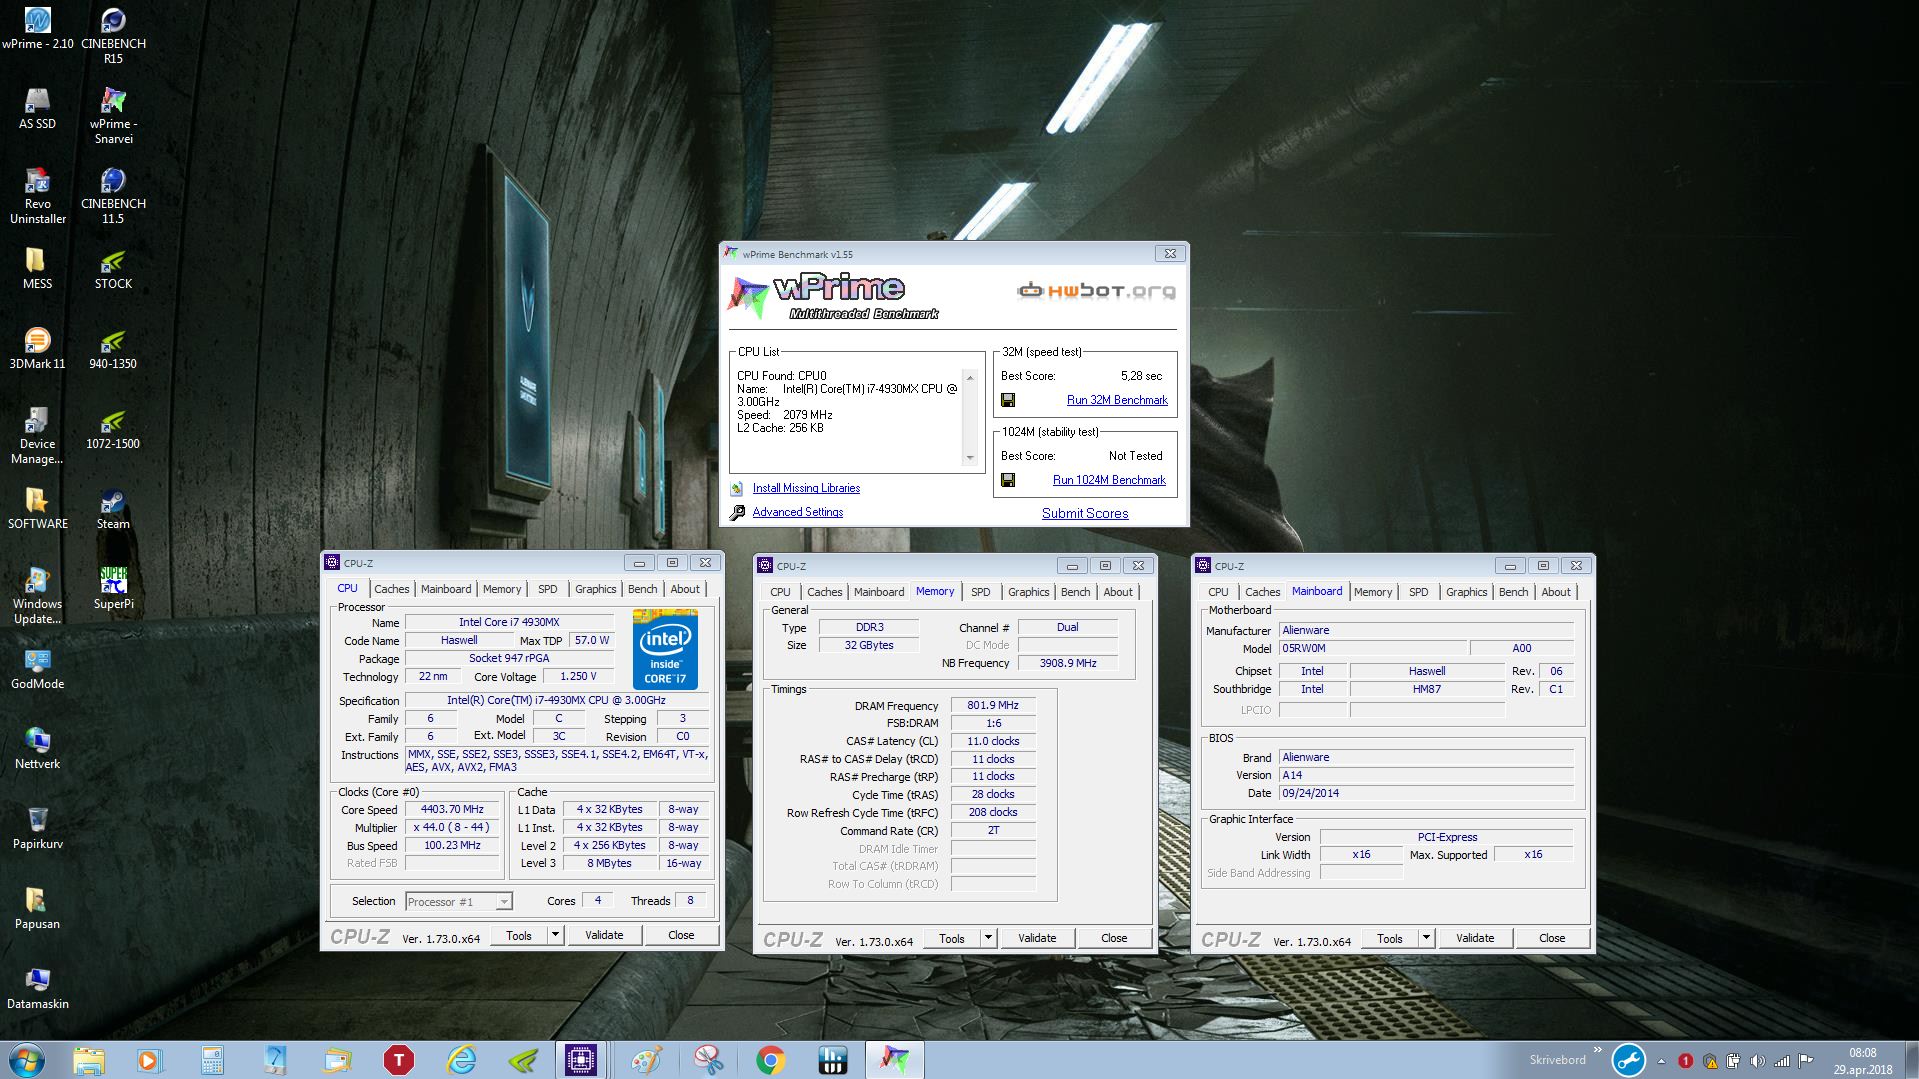
Task: Open wPrime - 2.10 desktop icon
Action: pyautogui.click(x=38, y=28)
